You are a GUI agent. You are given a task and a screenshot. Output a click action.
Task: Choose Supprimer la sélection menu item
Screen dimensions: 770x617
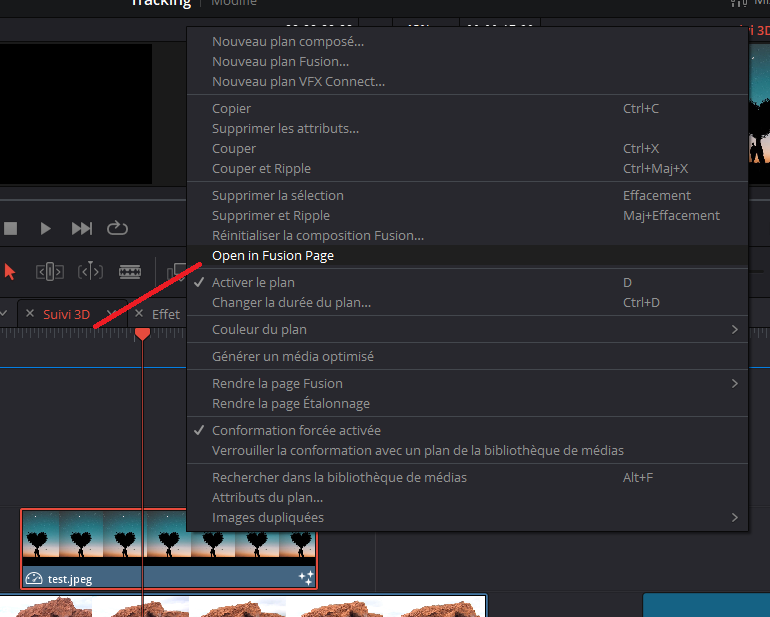click(467, 196)
